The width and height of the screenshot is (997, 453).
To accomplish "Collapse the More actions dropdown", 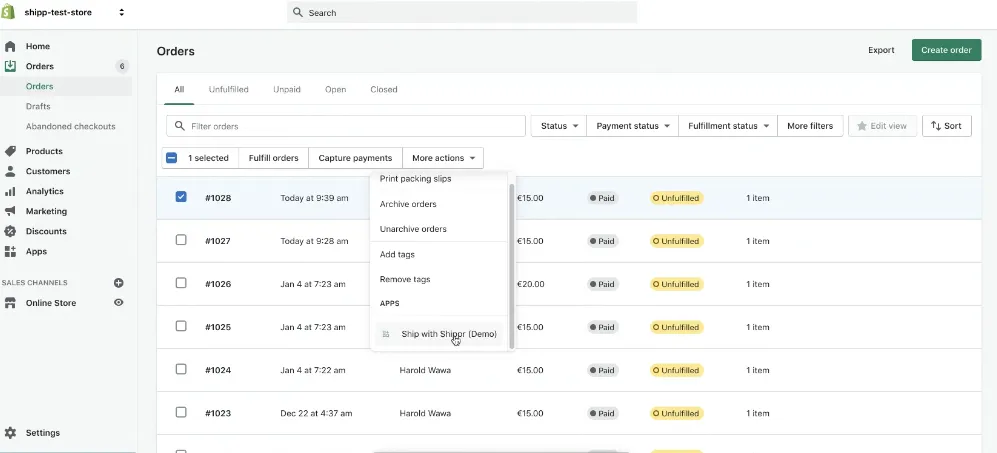I will click(443, 158).
